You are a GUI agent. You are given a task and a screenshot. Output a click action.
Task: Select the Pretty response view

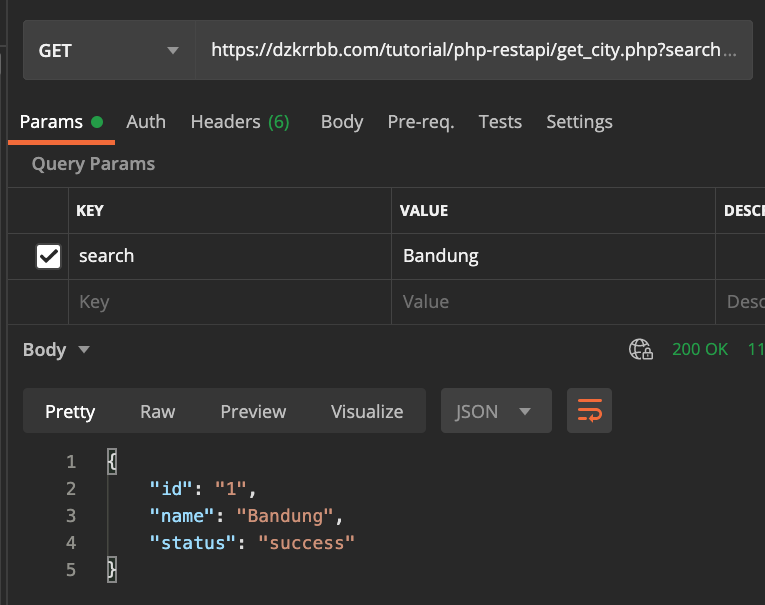70,411
